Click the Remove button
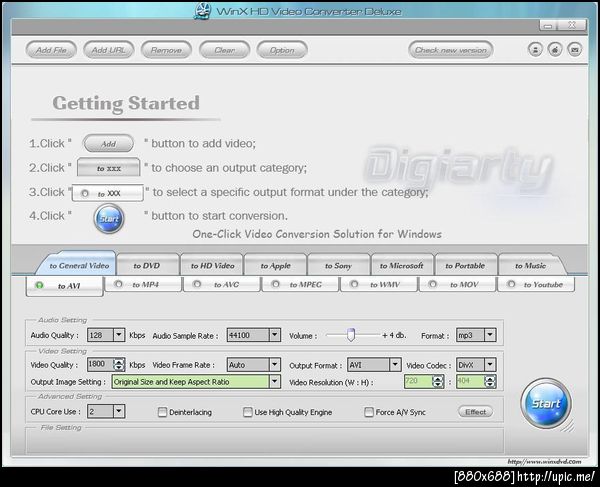Screen dimensions: 600x487 (166, 50)
